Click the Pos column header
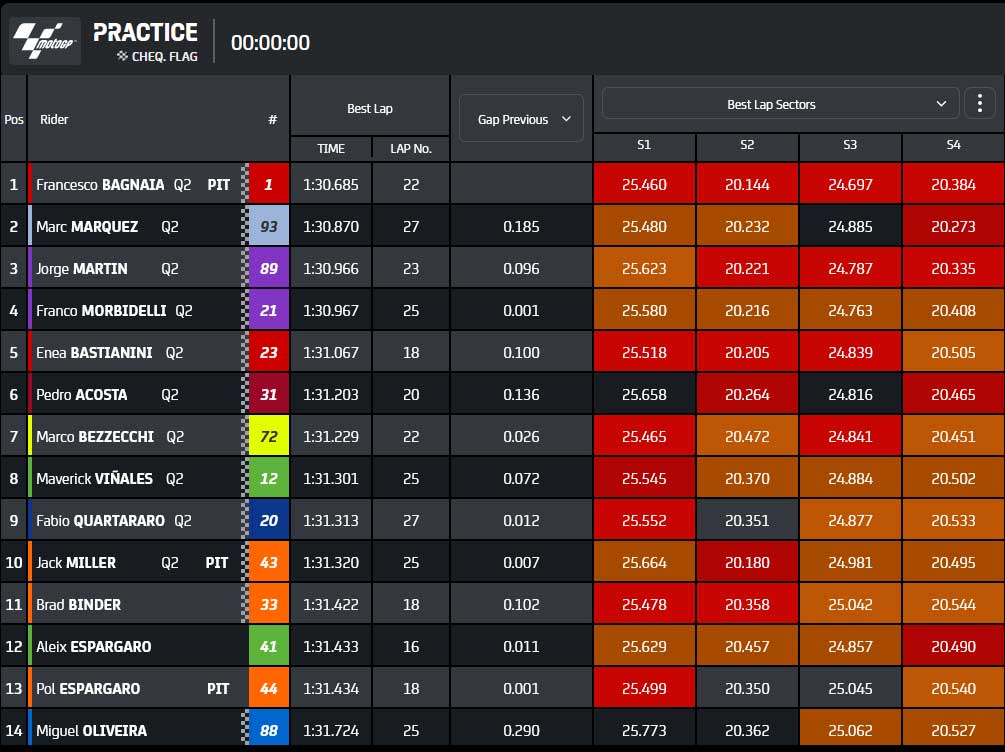Image resolution: width=1005 pixels, height=752 pixels. click(13, 119)
